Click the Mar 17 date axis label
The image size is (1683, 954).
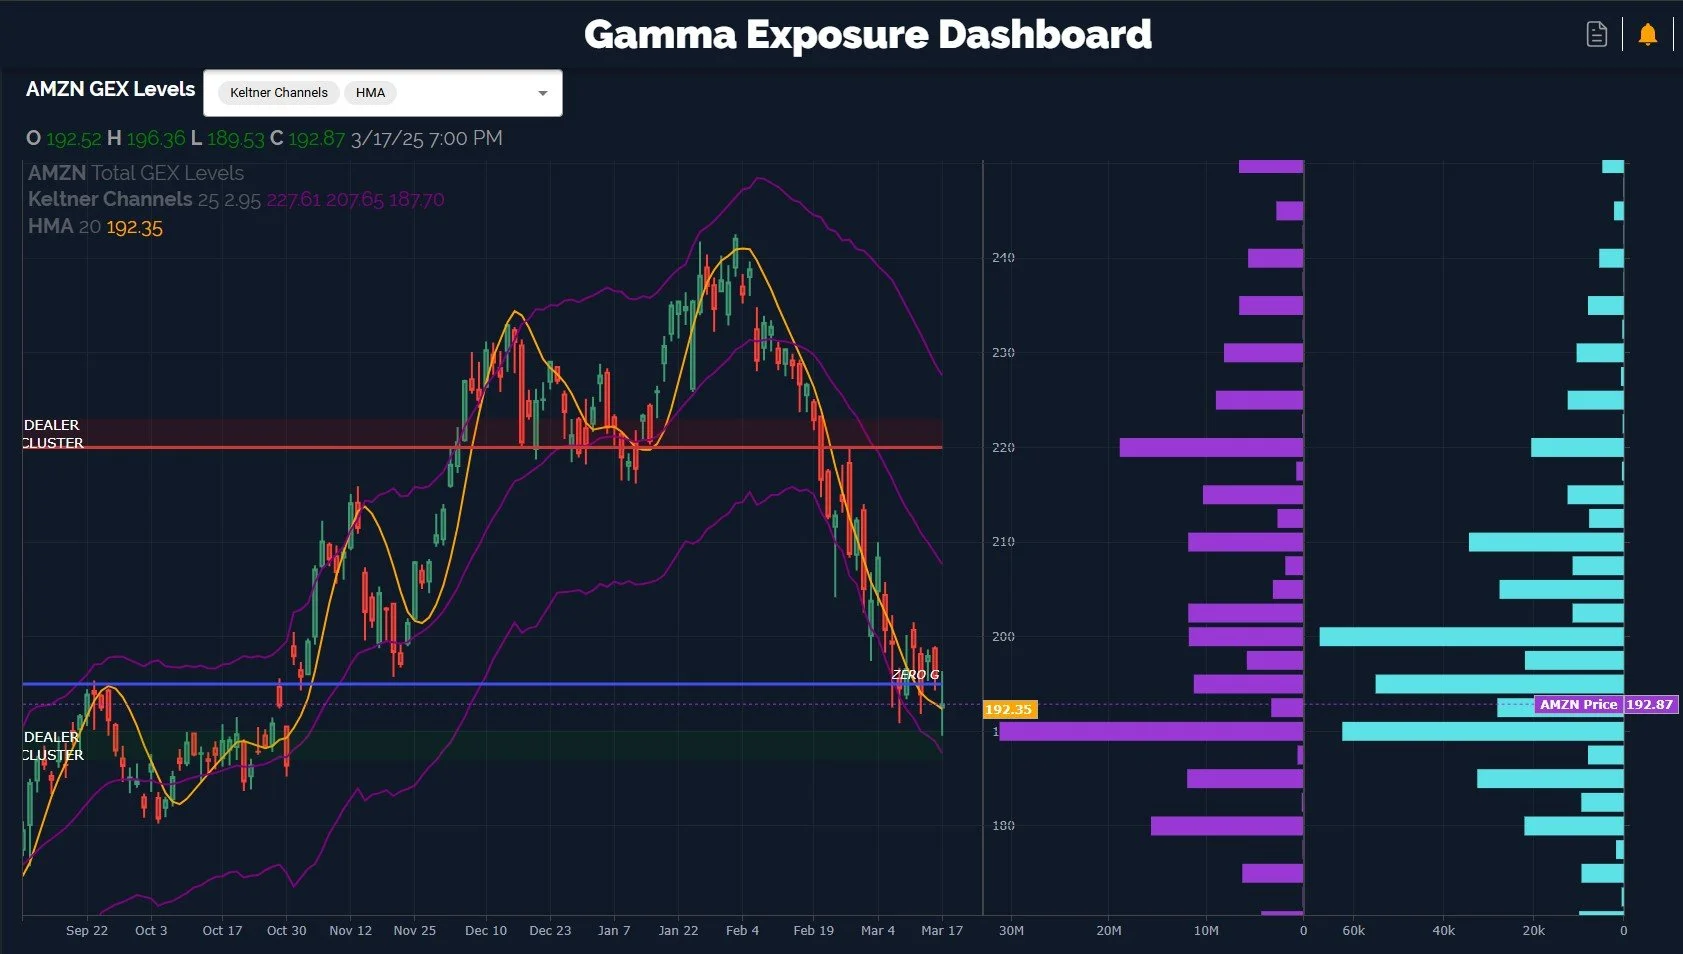[942, 931]
